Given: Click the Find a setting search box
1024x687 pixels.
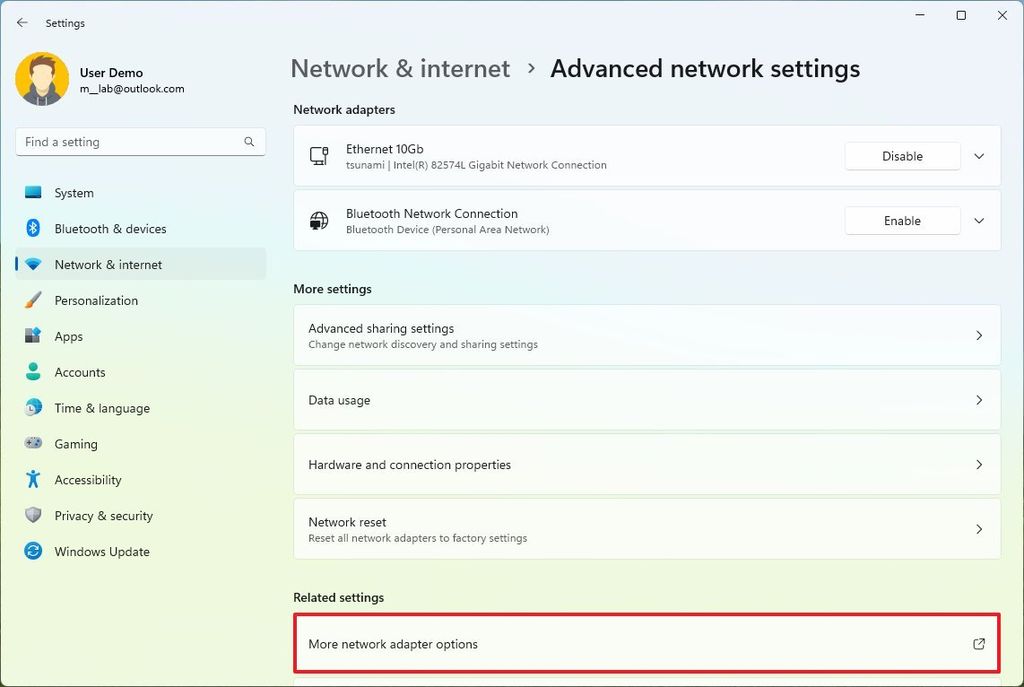Looking at the screenshot, I should tap(140, 142).
